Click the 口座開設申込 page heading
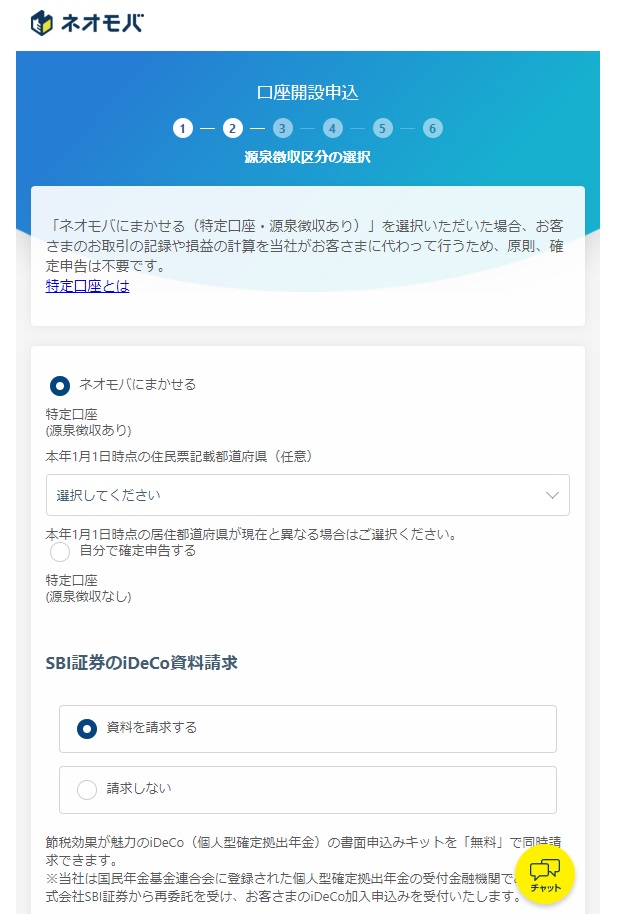Screen dimensions: 626x914 click(x=307, y=92)
